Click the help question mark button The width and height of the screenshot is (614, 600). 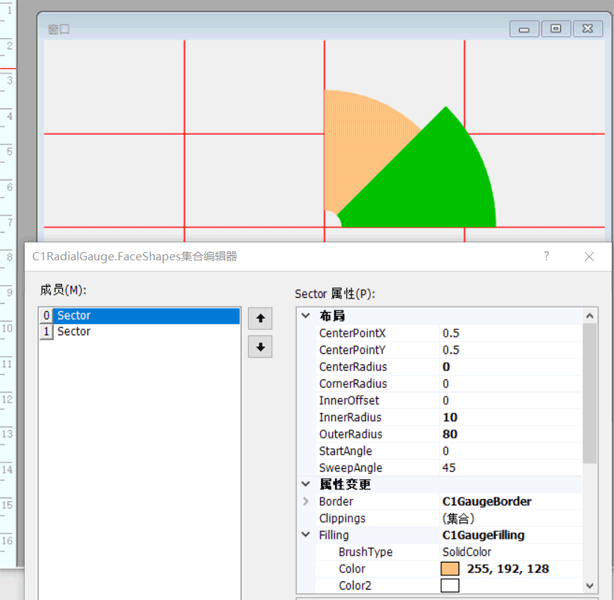[x=546, y=257]
